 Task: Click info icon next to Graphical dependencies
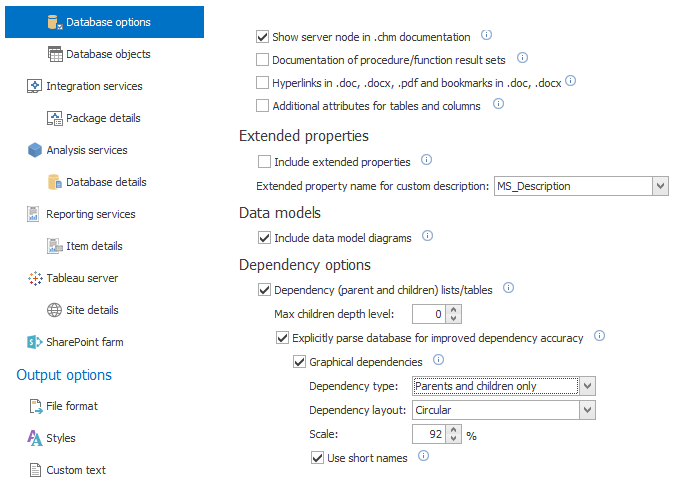[438, 360]
